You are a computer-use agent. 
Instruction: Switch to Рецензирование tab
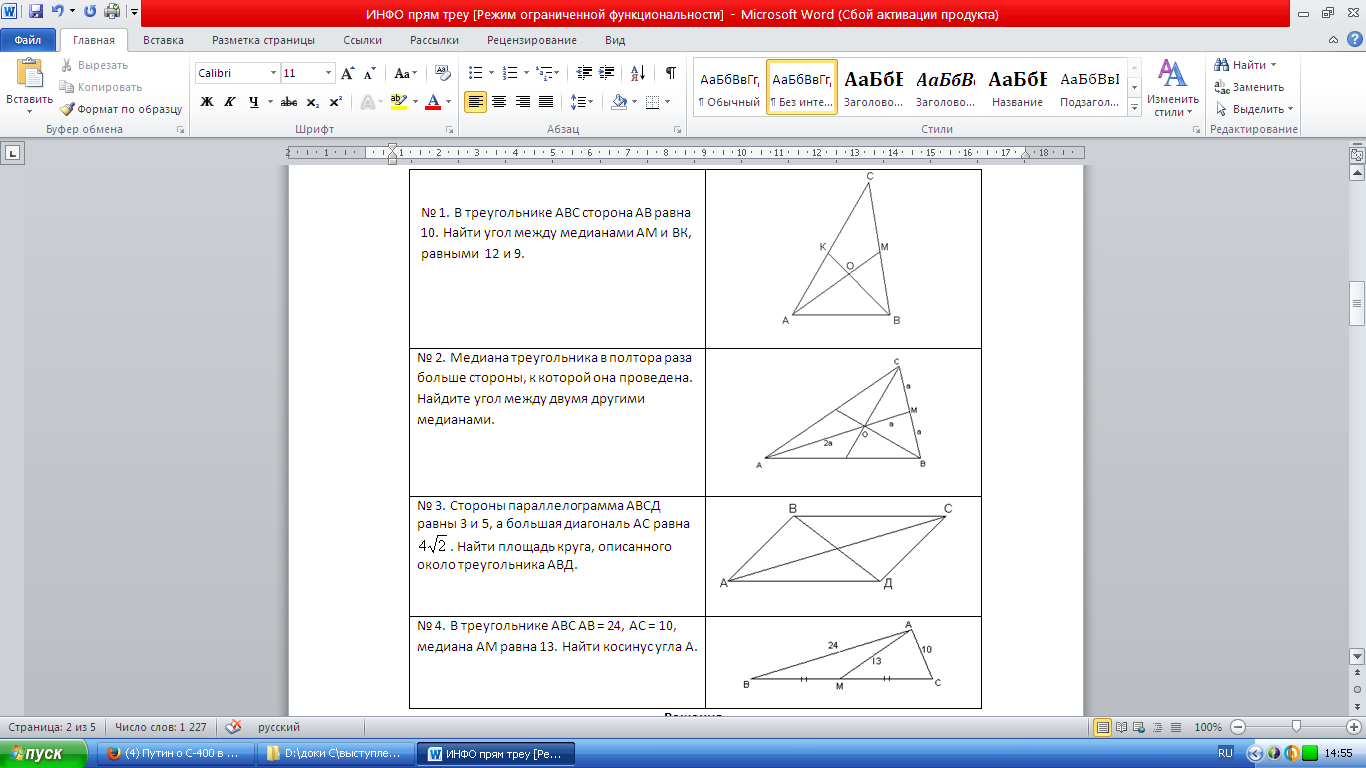click(532, 40)
